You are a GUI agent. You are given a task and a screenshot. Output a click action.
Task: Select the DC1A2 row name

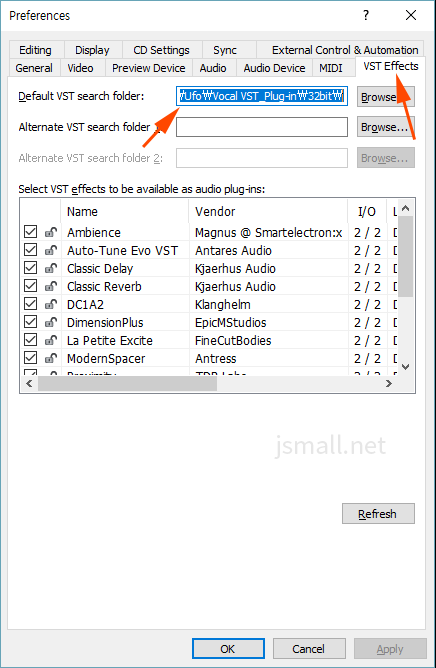point(85,304)
